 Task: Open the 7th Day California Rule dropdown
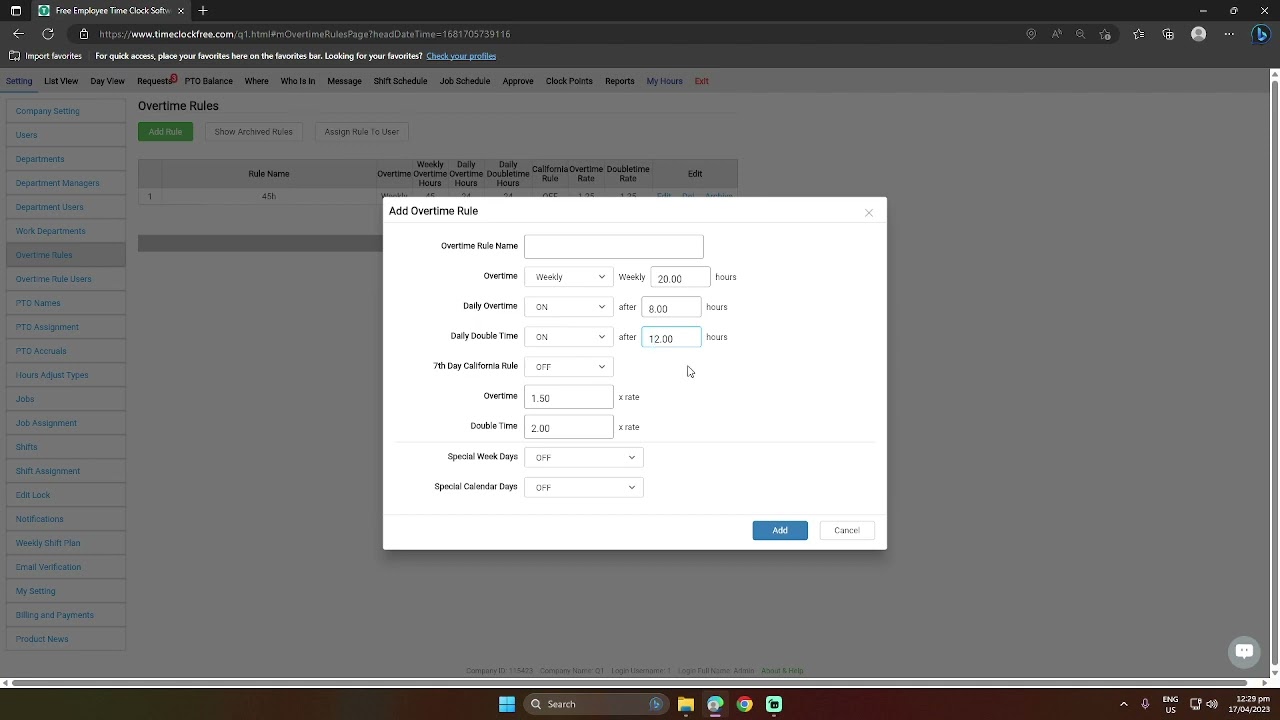569,367
